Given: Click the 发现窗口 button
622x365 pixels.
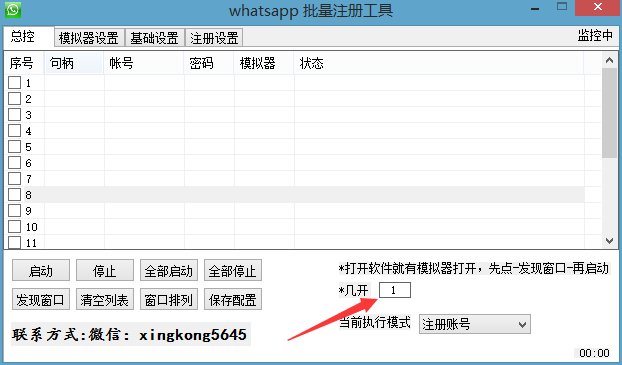Looking at the screenshot, I should [x=41, y=299].
